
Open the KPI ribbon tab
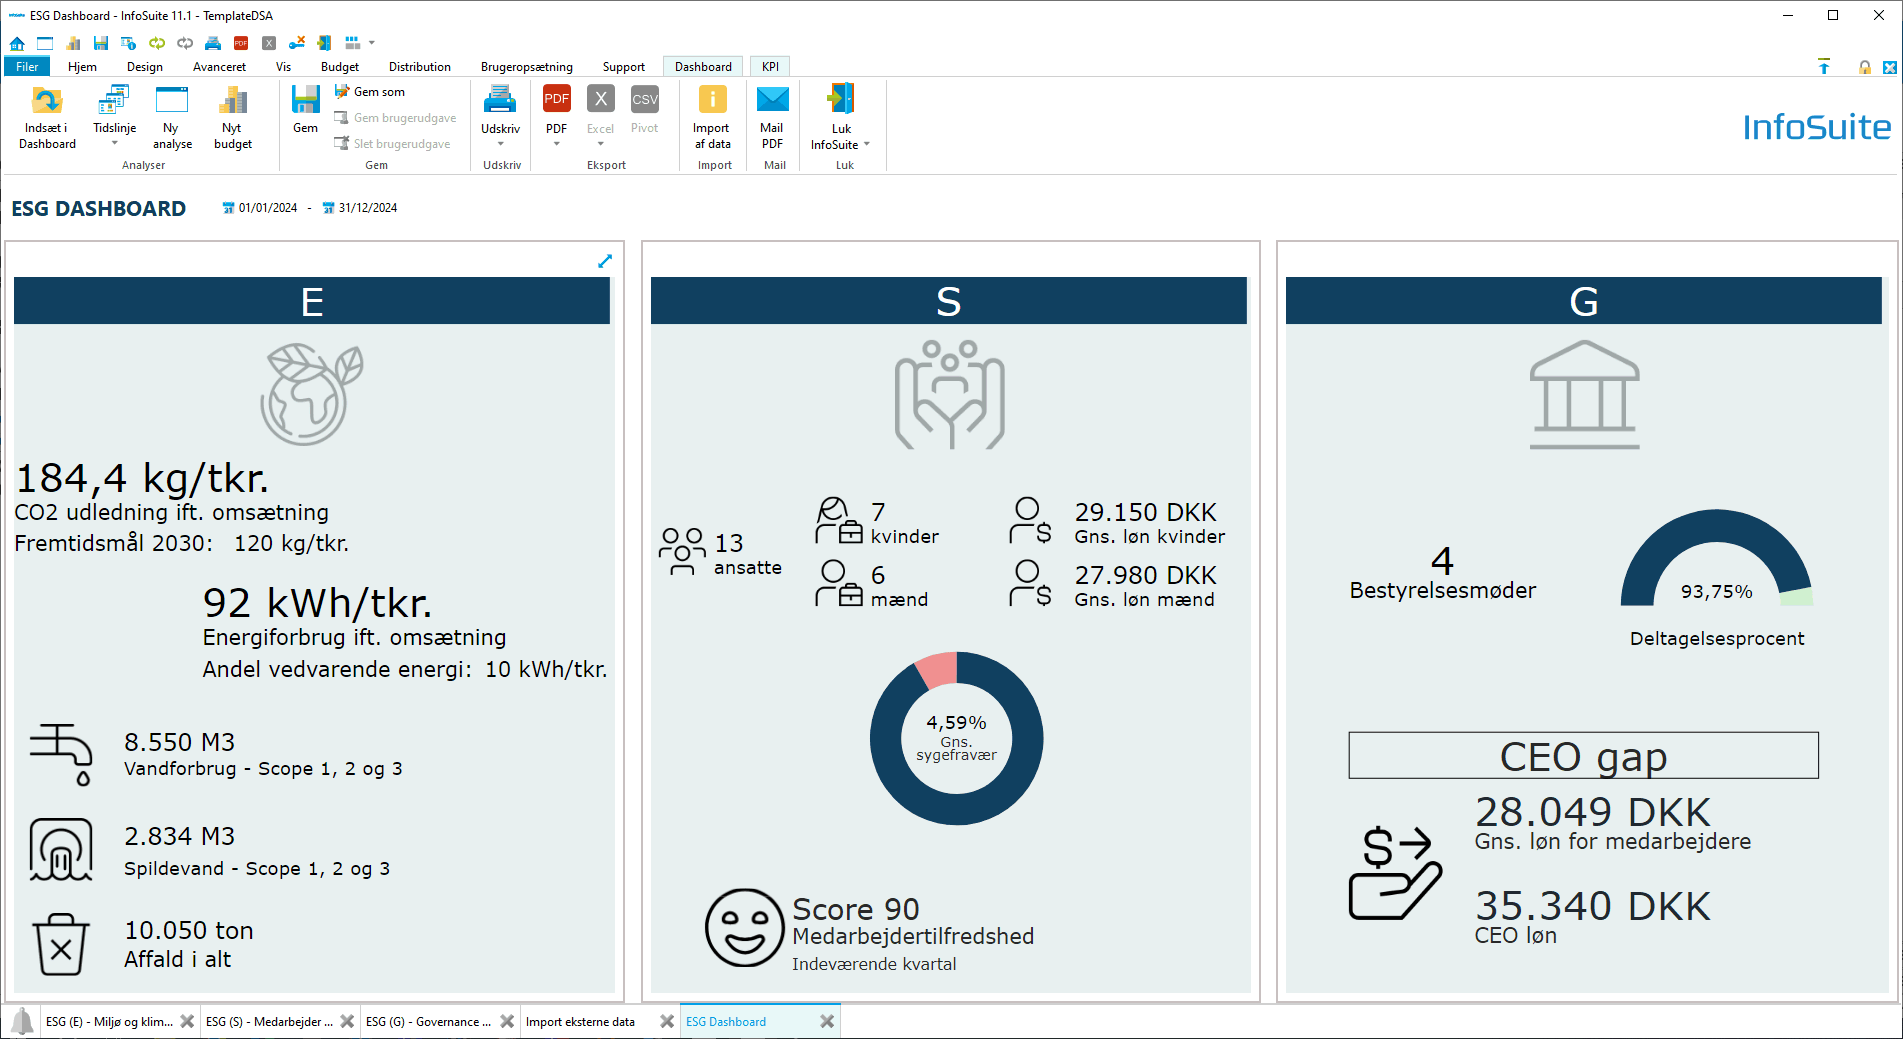coord(770,67)
